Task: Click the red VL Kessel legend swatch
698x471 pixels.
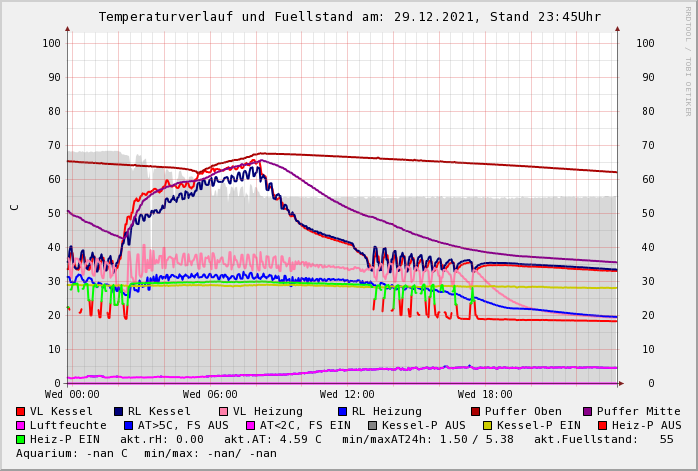Action: click(x=20, y=411)
